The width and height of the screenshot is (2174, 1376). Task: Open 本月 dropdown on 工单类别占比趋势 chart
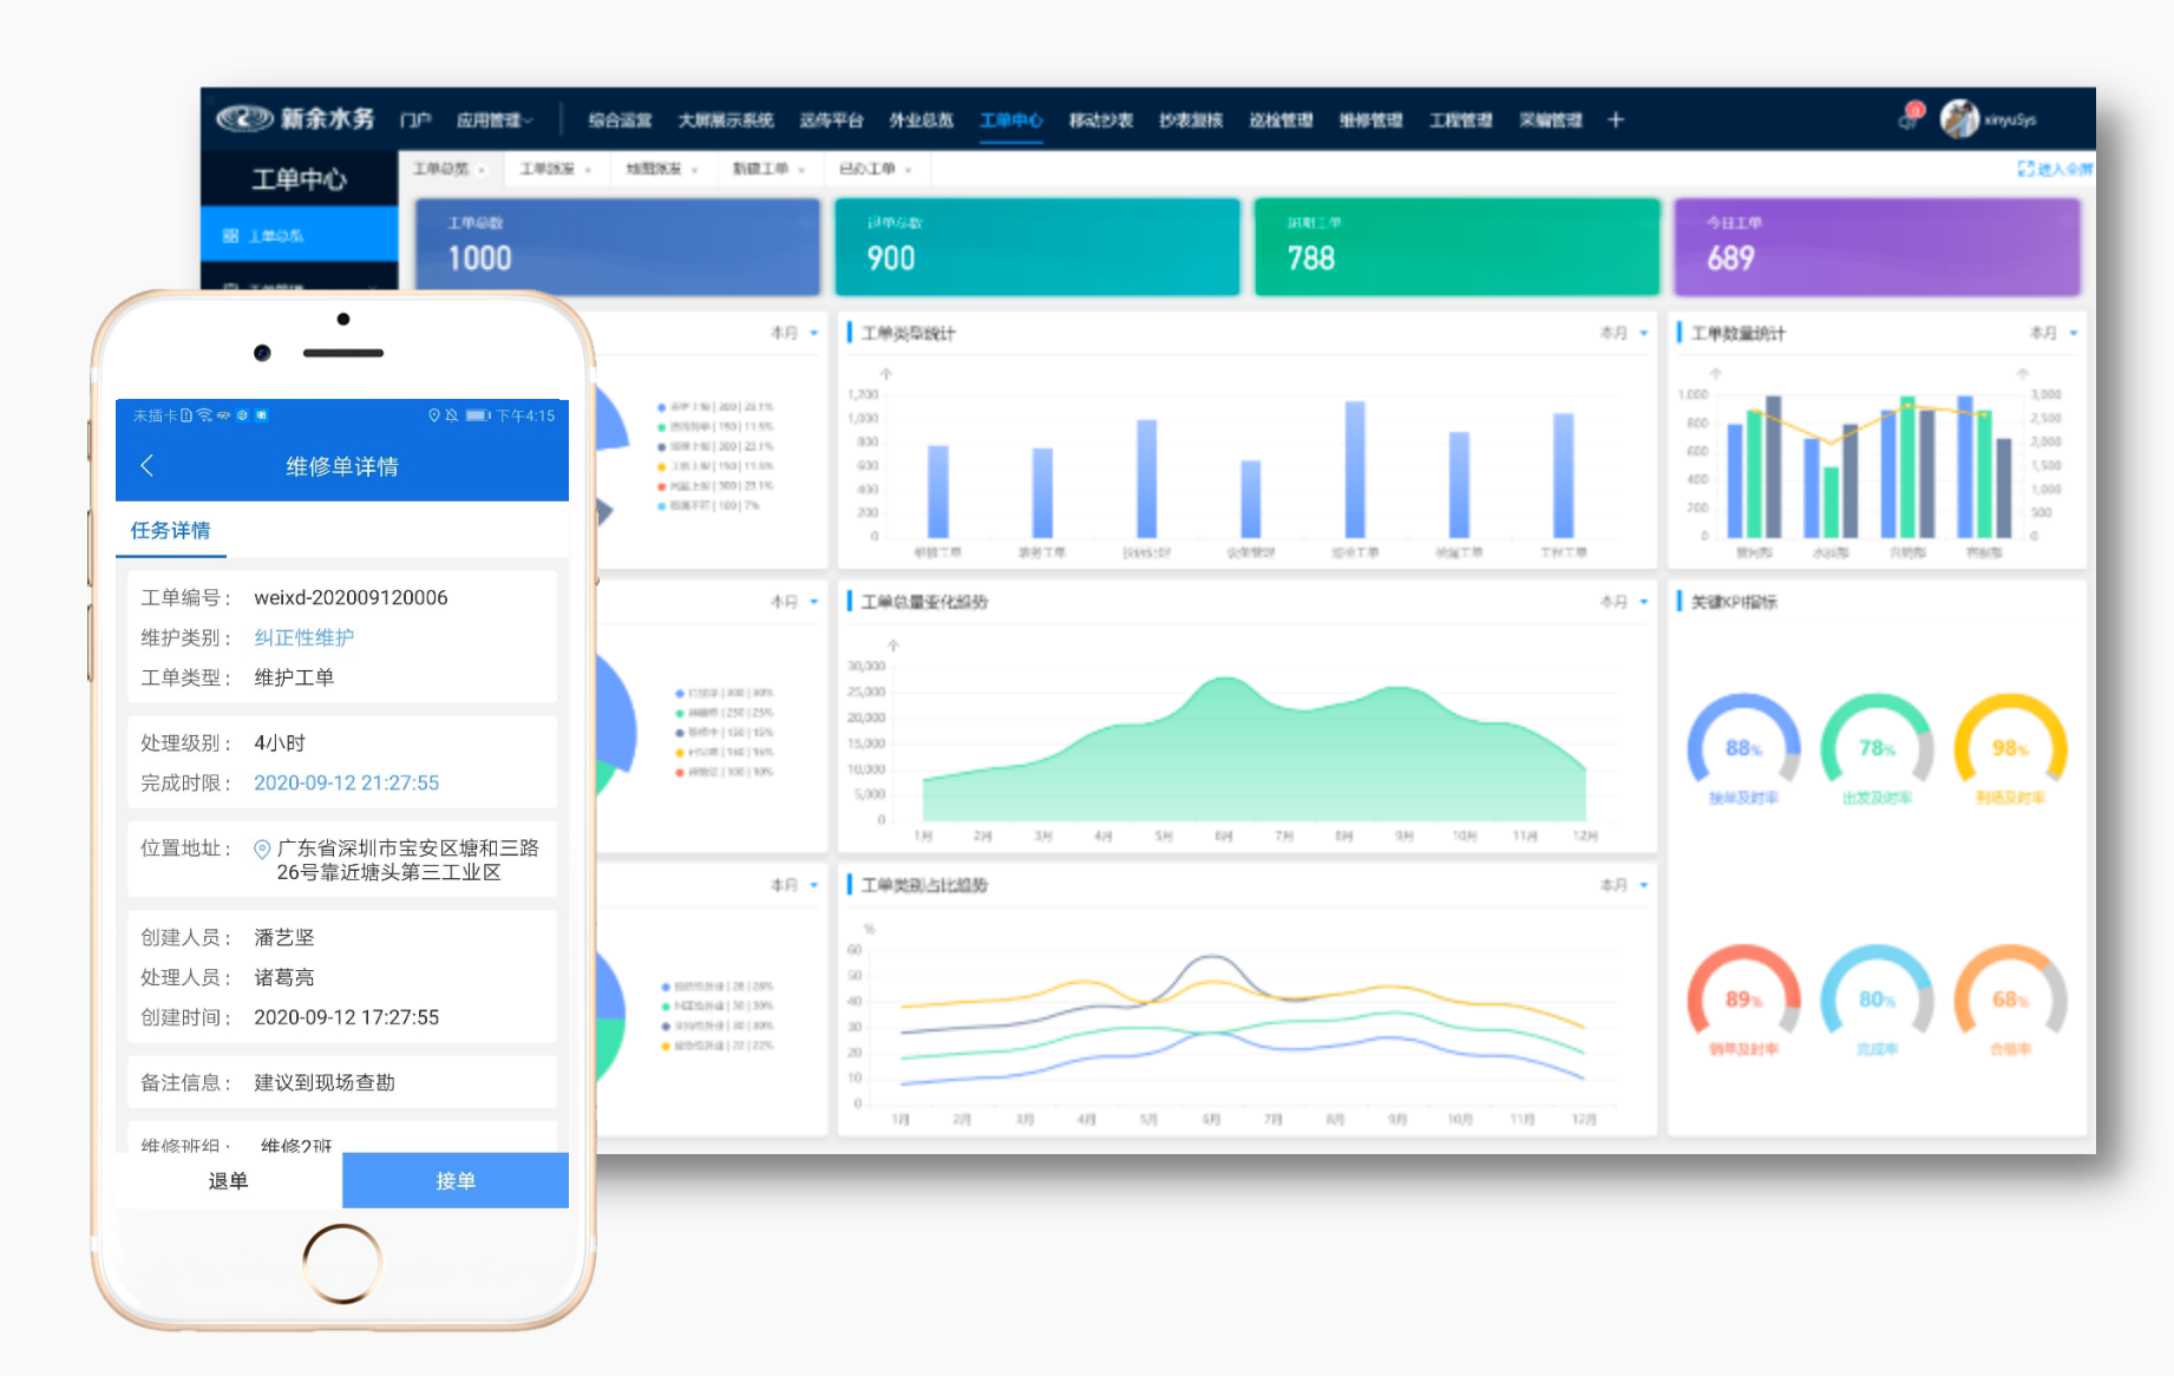(x=1623, y=885)
